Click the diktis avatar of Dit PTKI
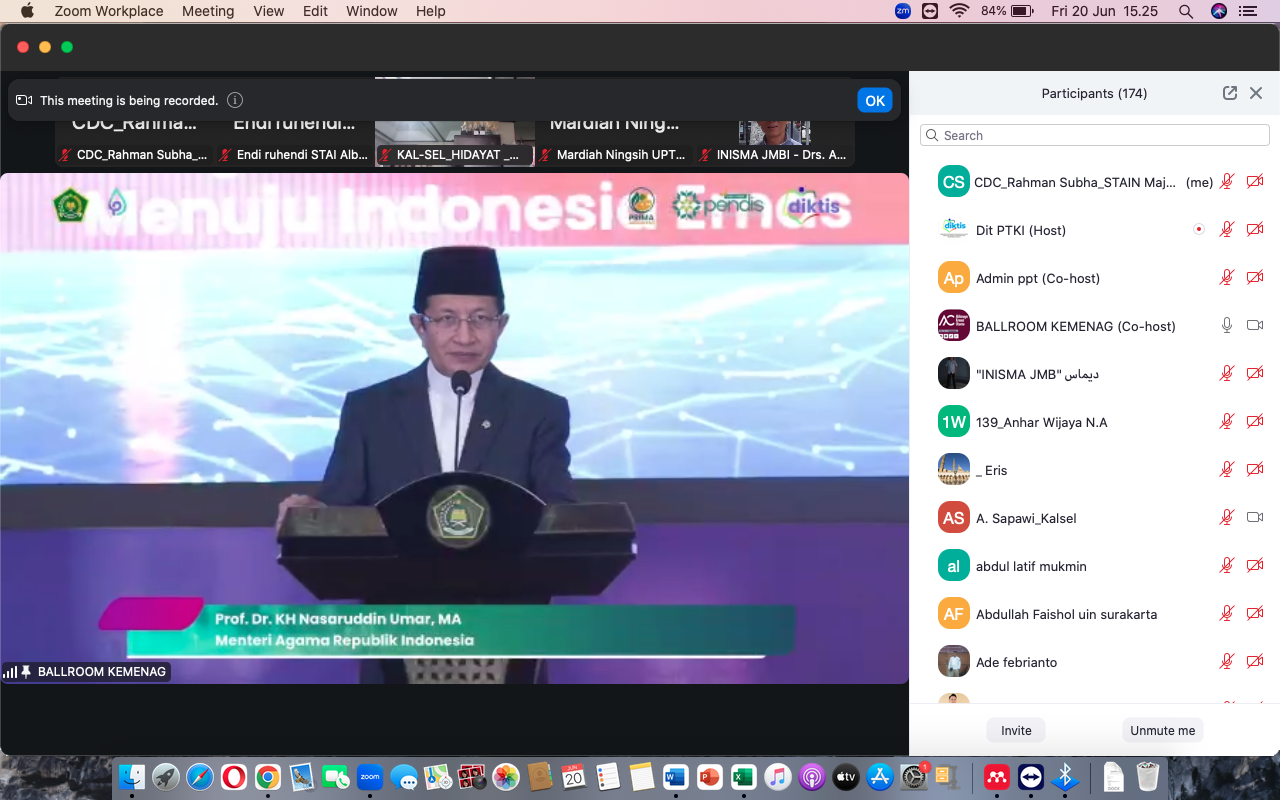 click(x=954, y=230)
